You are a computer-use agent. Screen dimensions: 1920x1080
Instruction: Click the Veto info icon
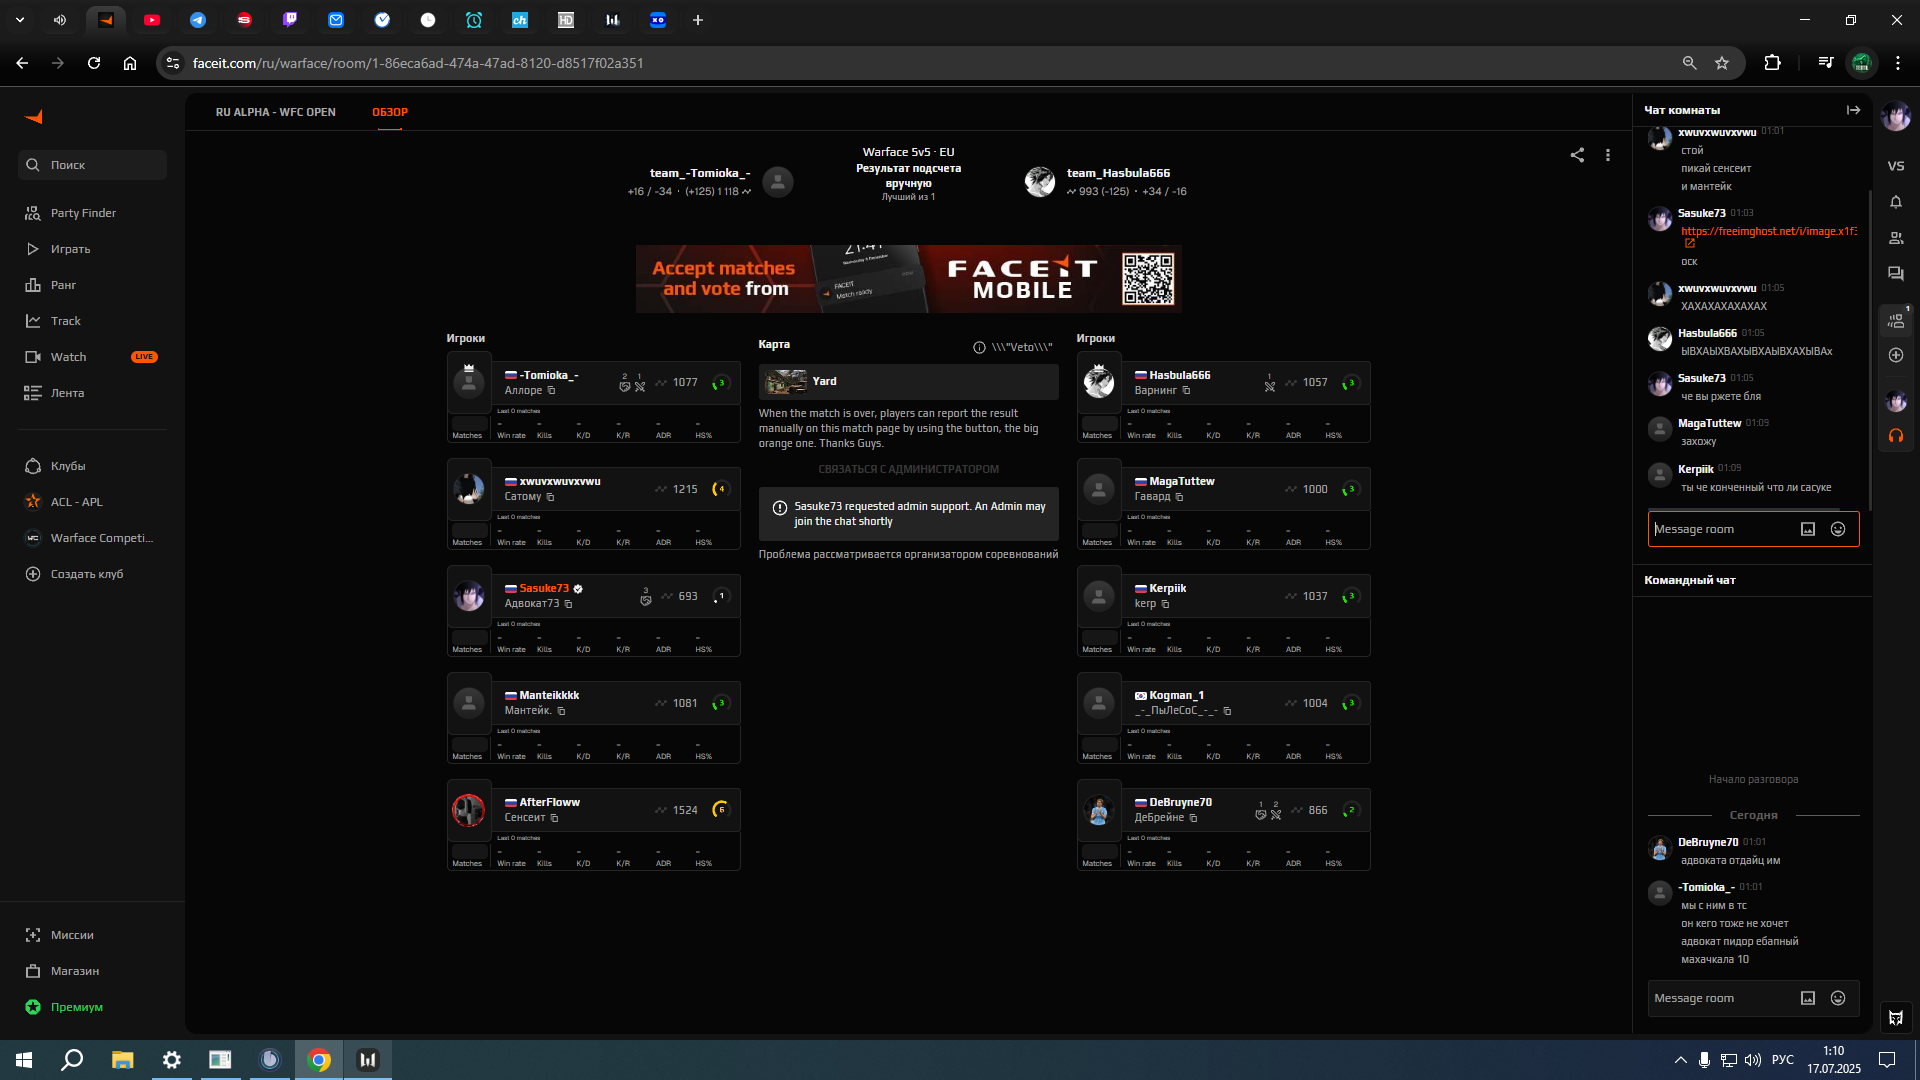tap(979, 347)
